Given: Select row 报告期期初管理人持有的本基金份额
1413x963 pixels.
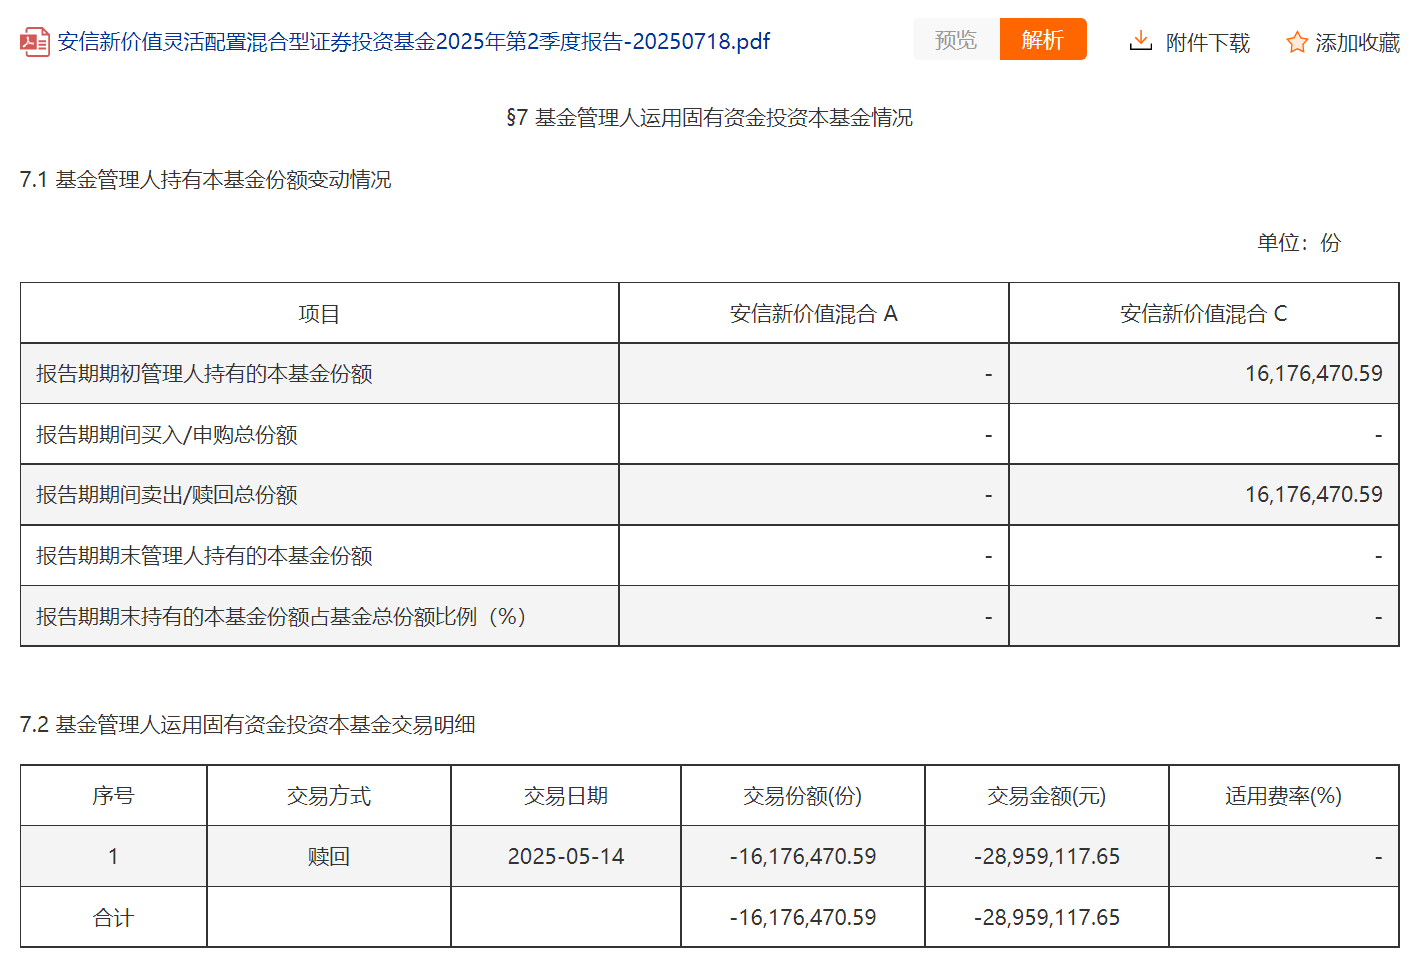Looking at the screenshot, I should click(709, 374).
